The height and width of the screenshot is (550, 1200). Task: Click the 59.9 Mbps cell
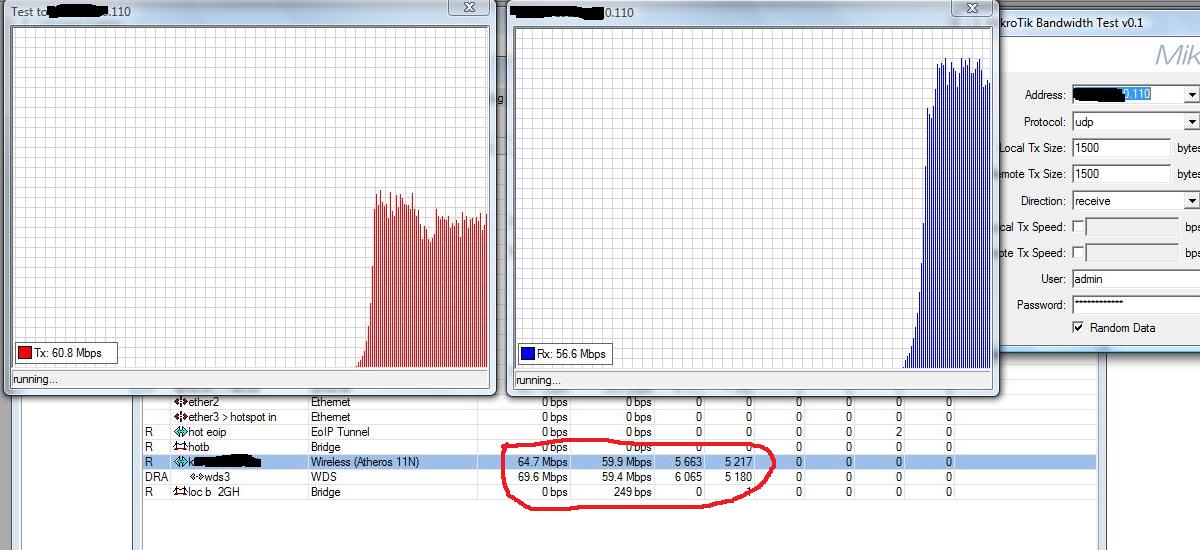(627, 462)
